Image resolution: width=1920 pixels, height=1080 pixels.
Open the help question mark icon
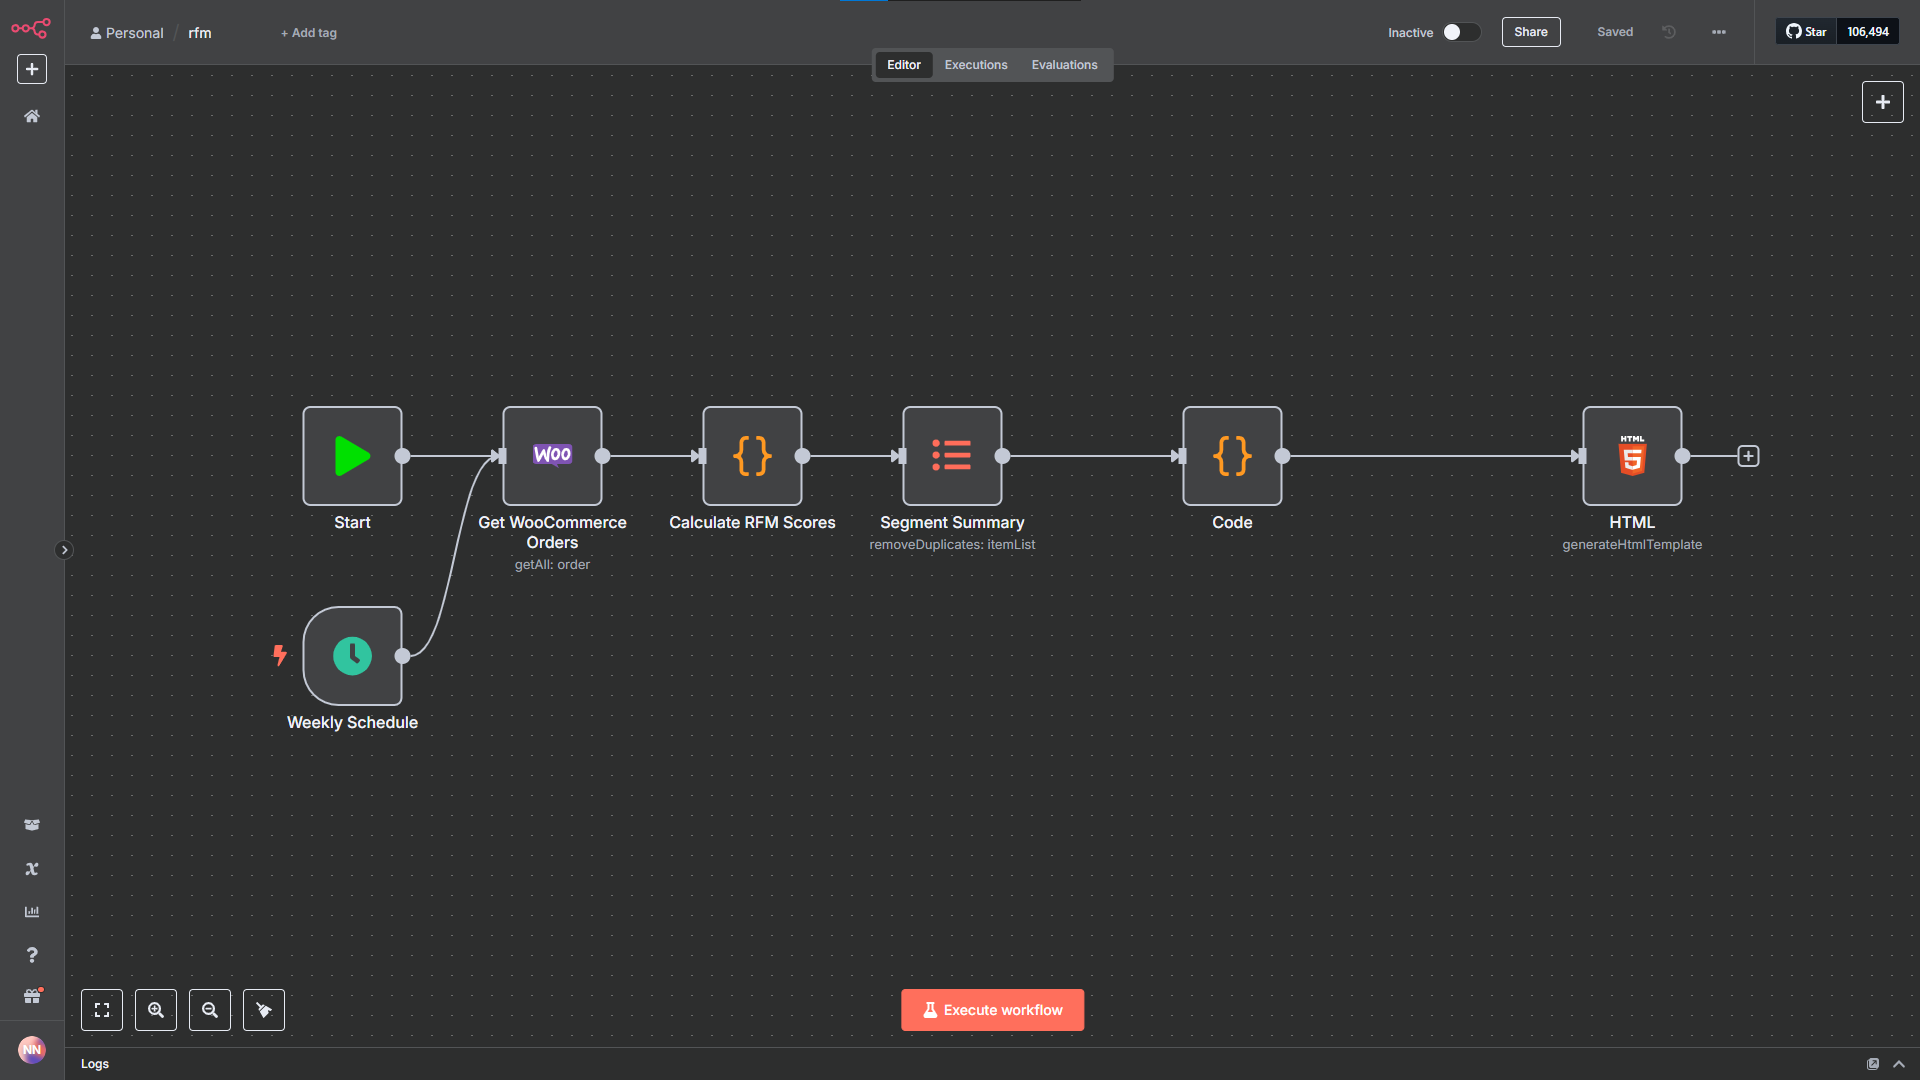(x=32, y=955)
